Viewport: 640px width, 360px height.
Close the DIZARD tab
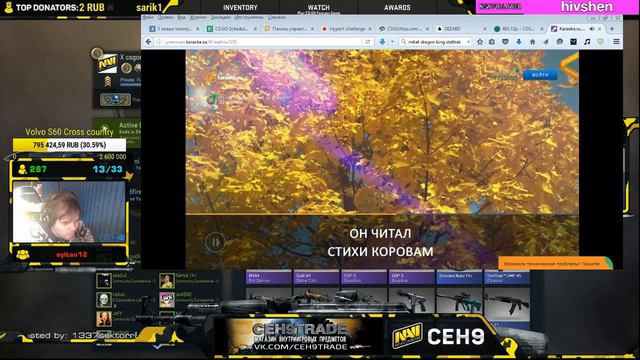[x=485, y=29]
